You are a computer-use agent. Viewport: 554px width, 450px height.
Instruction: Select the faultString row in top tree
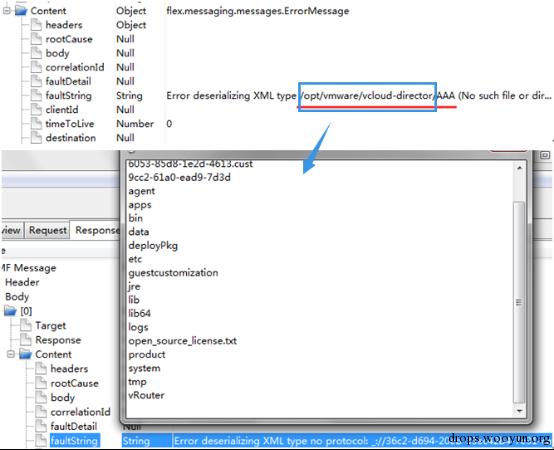pyautogui.click(x=277, y=95)
